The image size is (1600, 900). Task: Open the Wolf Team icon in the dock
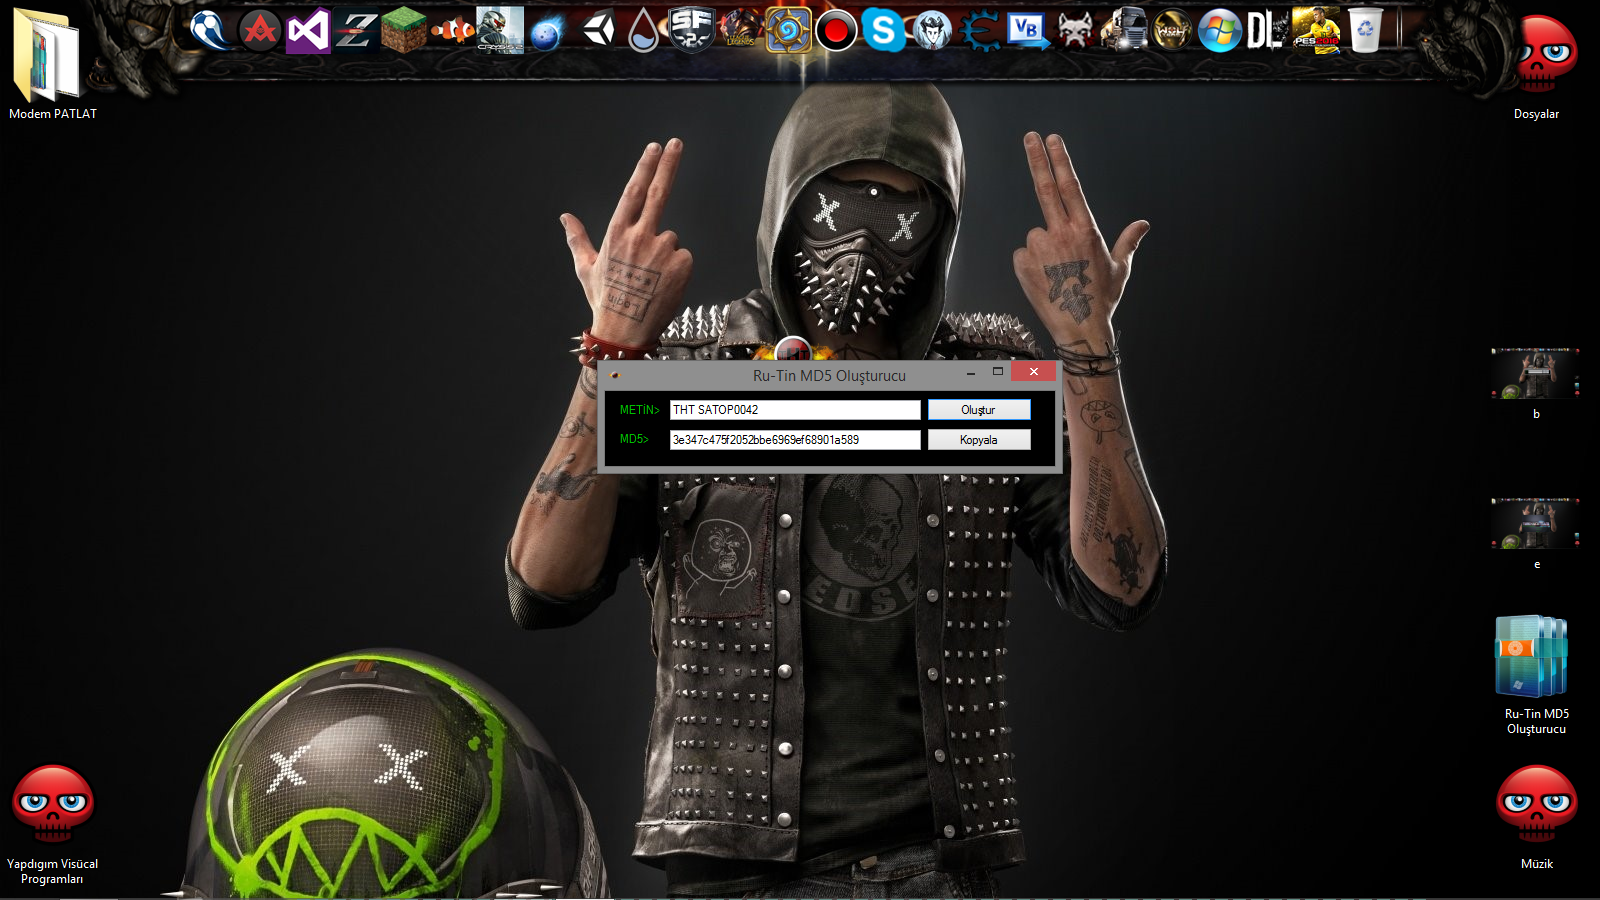tap(1172, 31)
